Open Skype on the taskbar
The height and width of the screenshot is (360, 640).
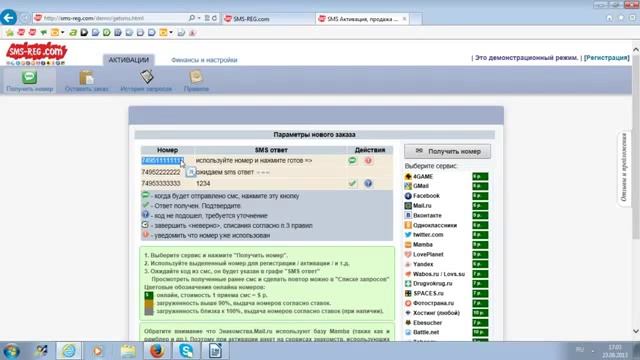click(x=186, y=351)
